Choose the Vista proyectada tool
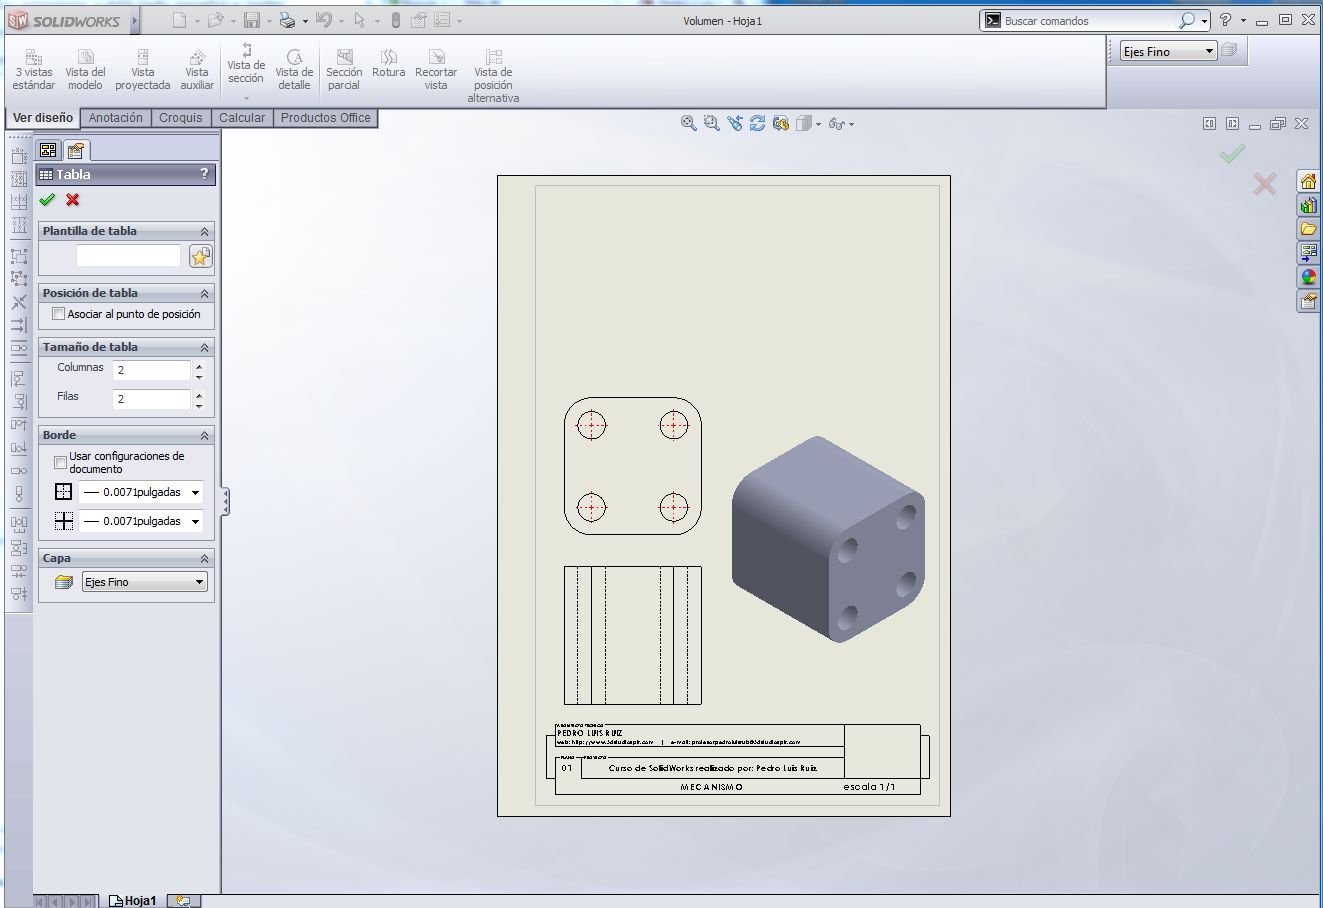The width and height of the screenshot is (1323, 908). [143, 71]
